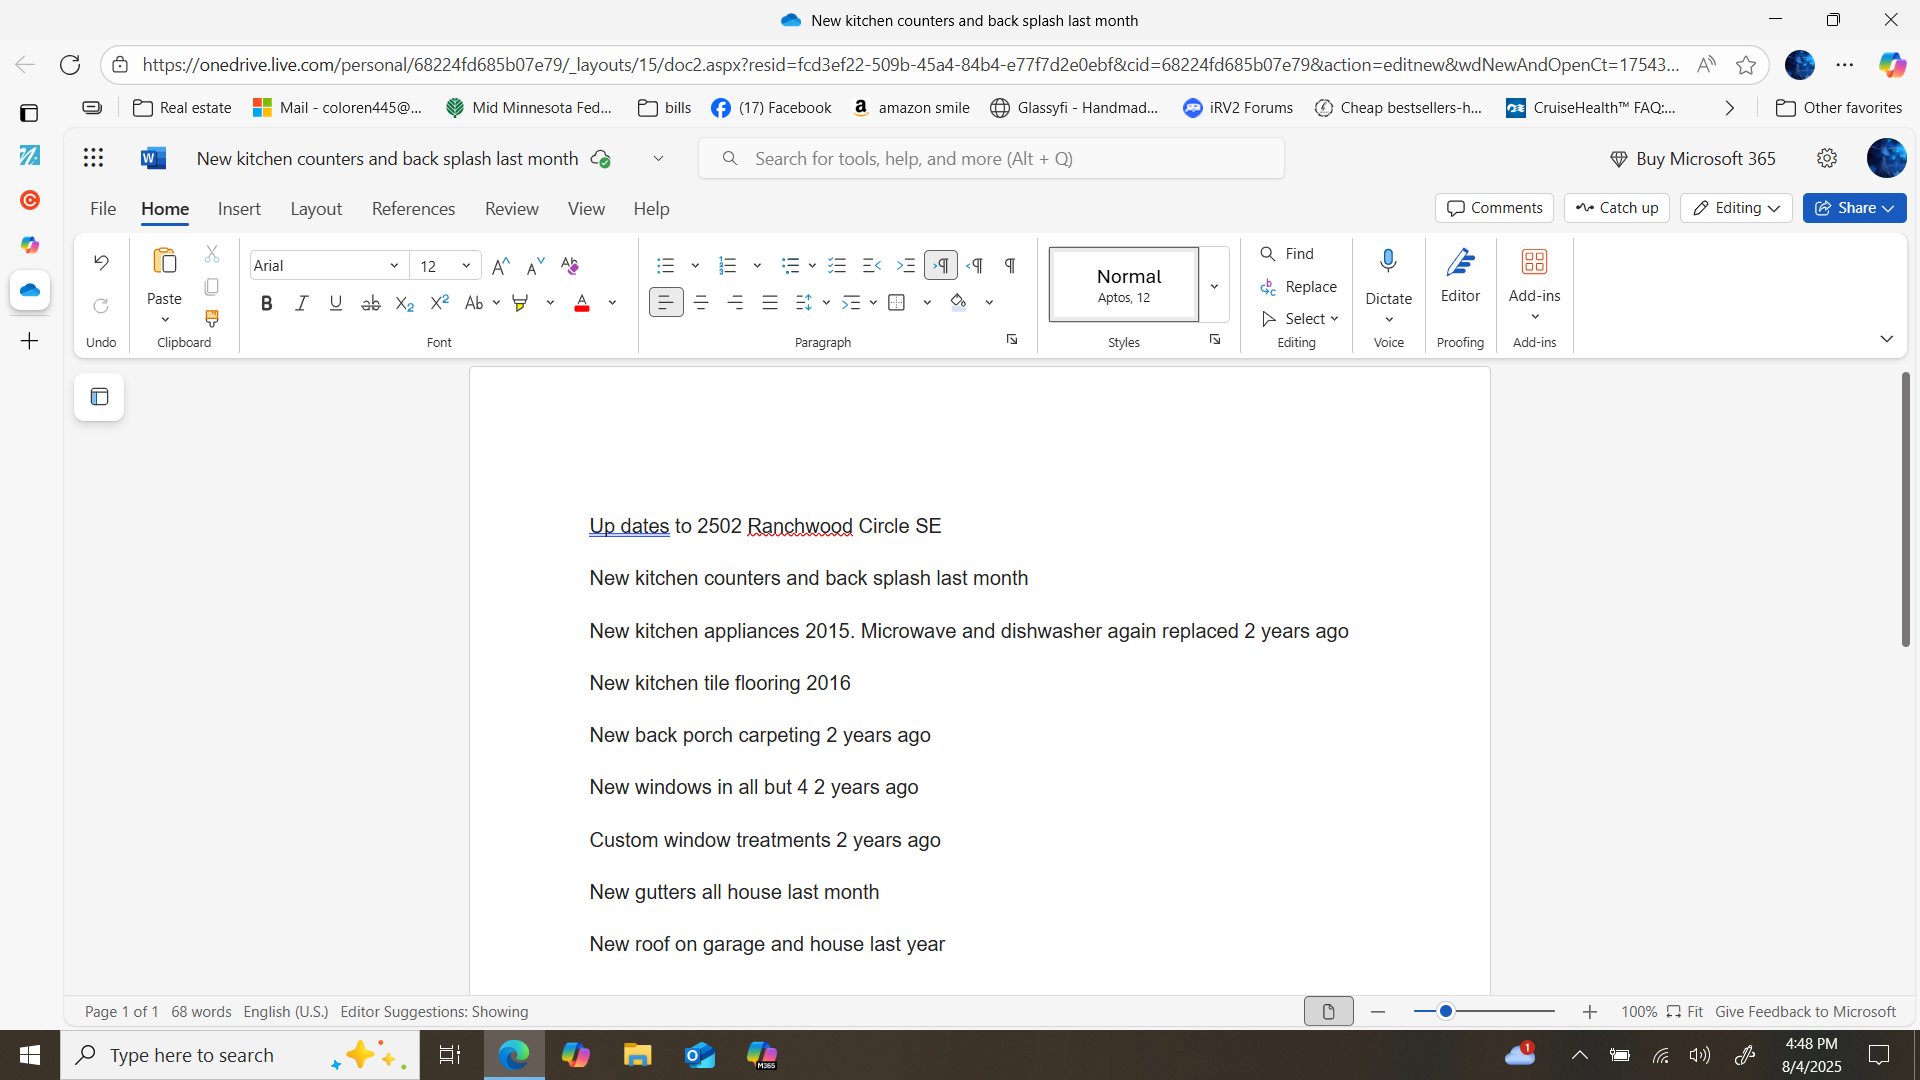The width and height of the screenshot is (1920, 1080).
Task: Open the Add-ins icon
Action: pos(1534,262)
